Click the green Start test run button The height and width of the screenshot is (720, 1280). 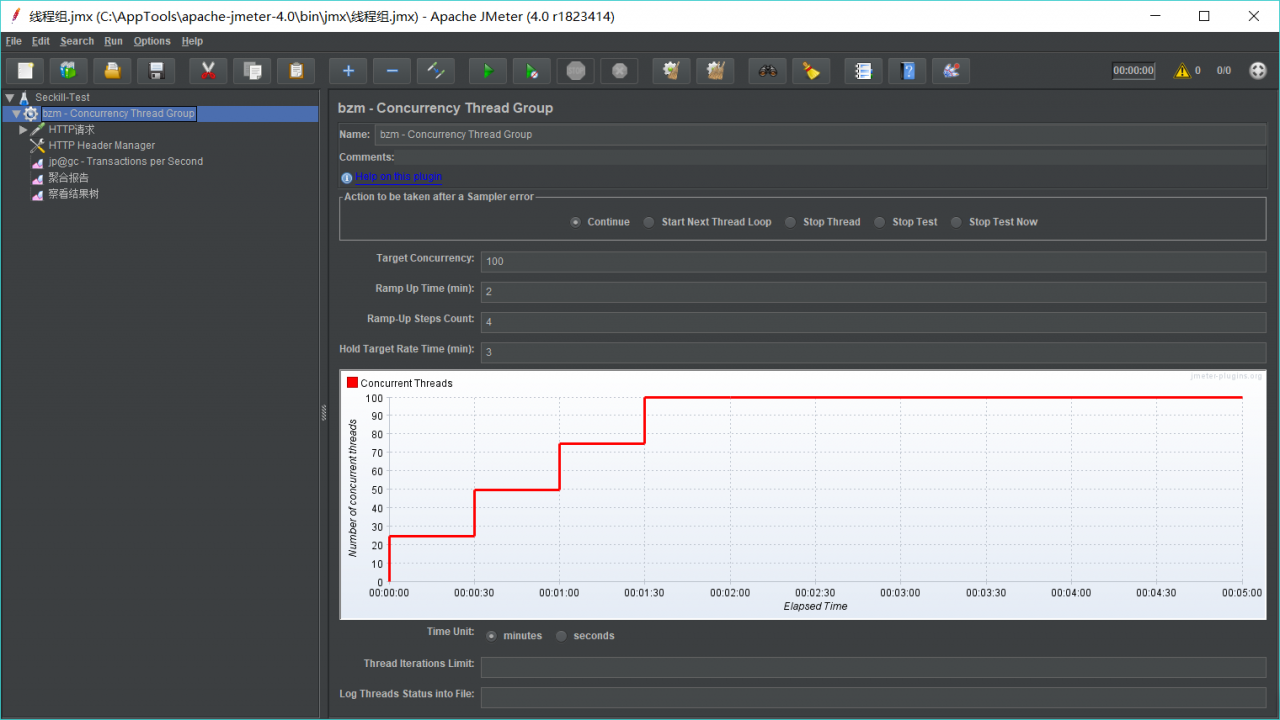488,71
